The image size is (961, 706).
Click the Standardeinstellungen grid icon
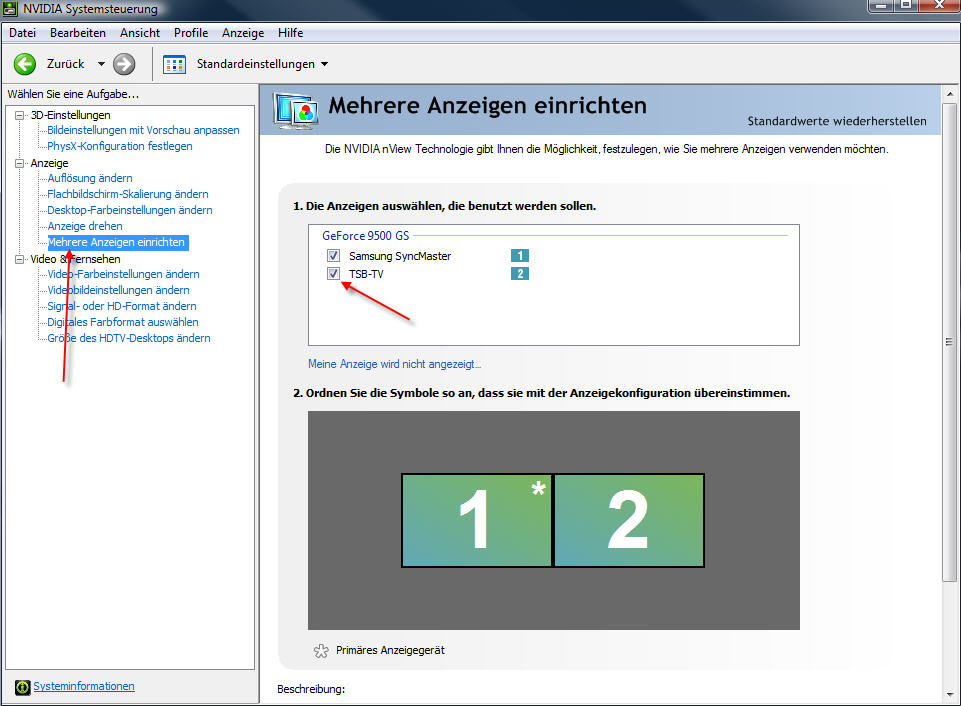(174, 64)
